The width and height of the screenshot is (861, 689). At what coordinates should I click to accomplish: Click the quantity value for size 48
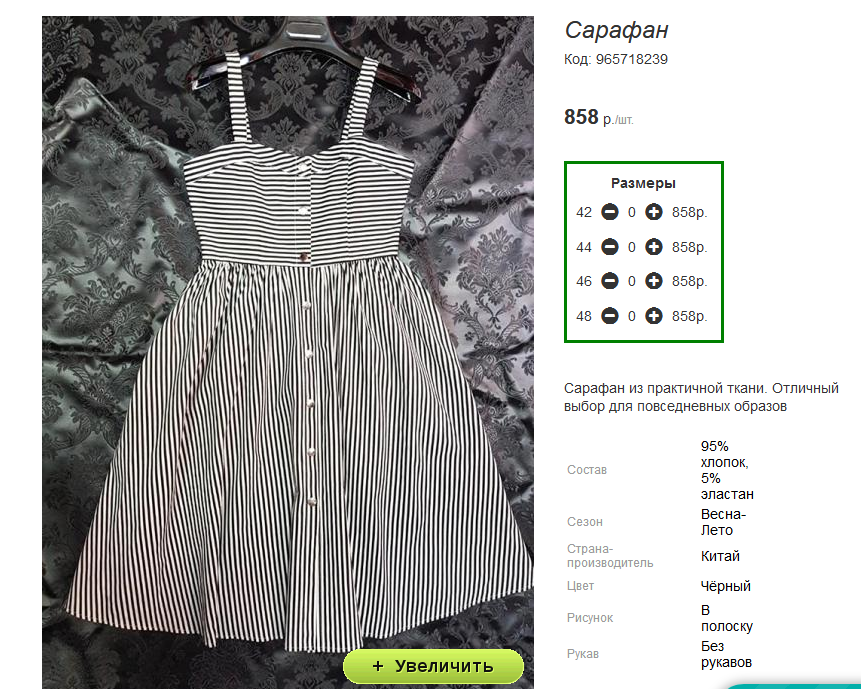pyautogui.click(x=631, y=317)
